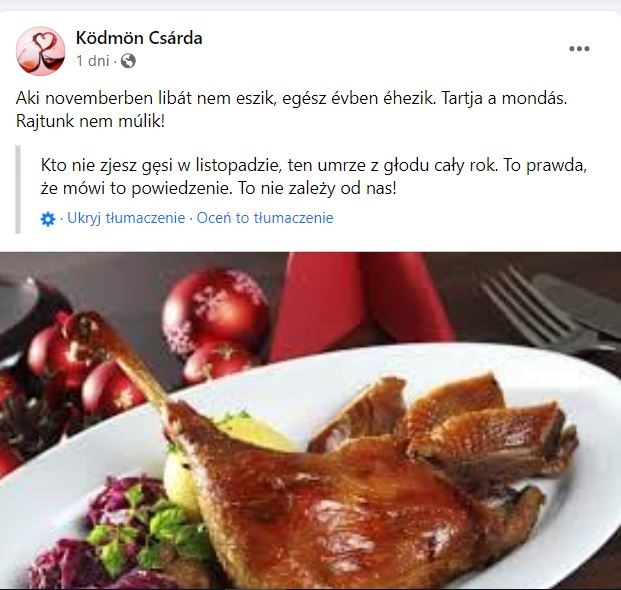The width and height of the screenshot is (621, 590).
Task: Click the gray quote bar beside translation
Action: pyautogui.click(x=18, y=190)
